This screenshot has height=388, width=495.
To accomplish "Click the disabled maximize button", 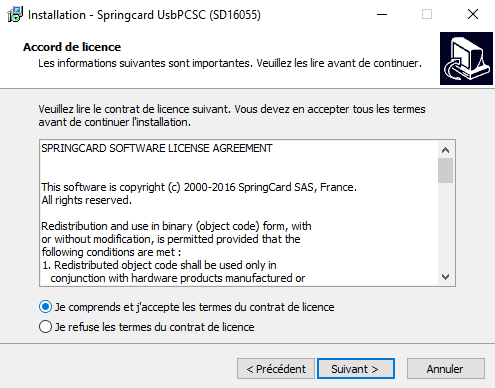I will click(x=427, y=14).
